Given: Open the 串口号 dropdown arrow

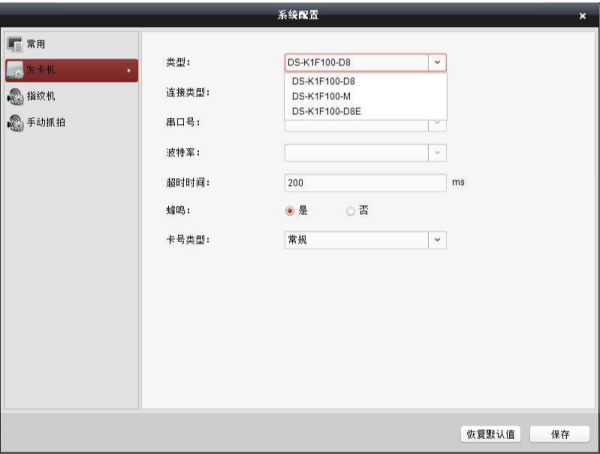Looking at the screenshot, I should [437, 125].
